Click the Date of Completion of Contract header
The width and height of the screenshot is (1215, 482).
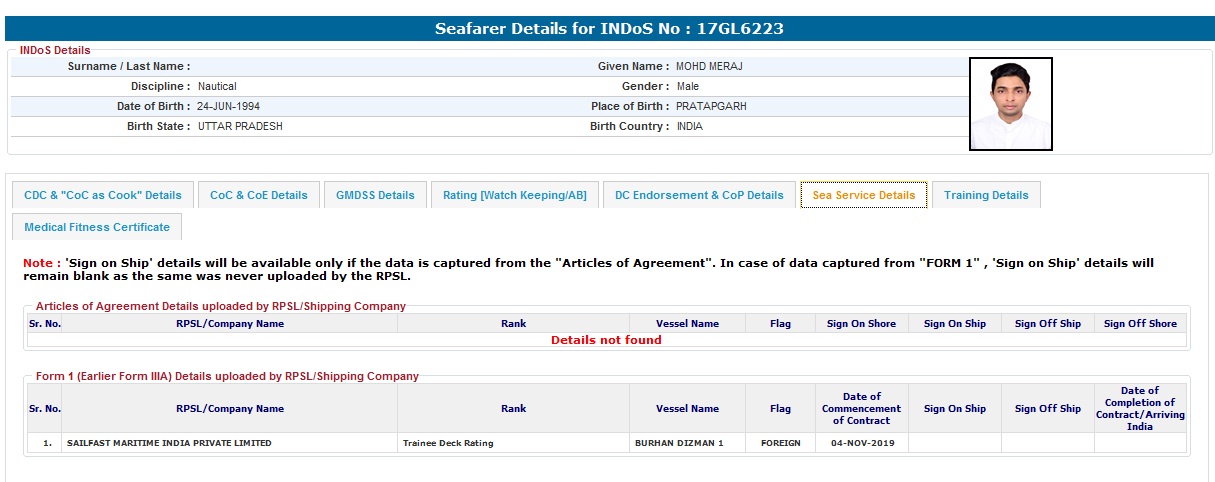click(1140, 408)
